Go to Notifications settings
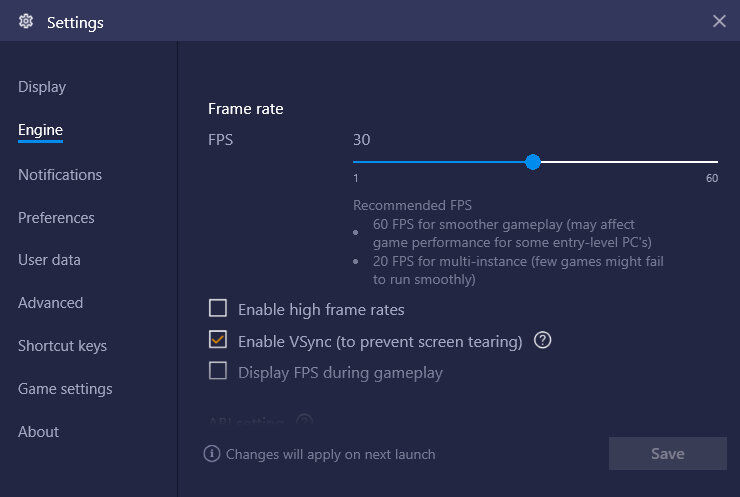The height and width of the screenshot is (497, 740). (x=60, y=175)
